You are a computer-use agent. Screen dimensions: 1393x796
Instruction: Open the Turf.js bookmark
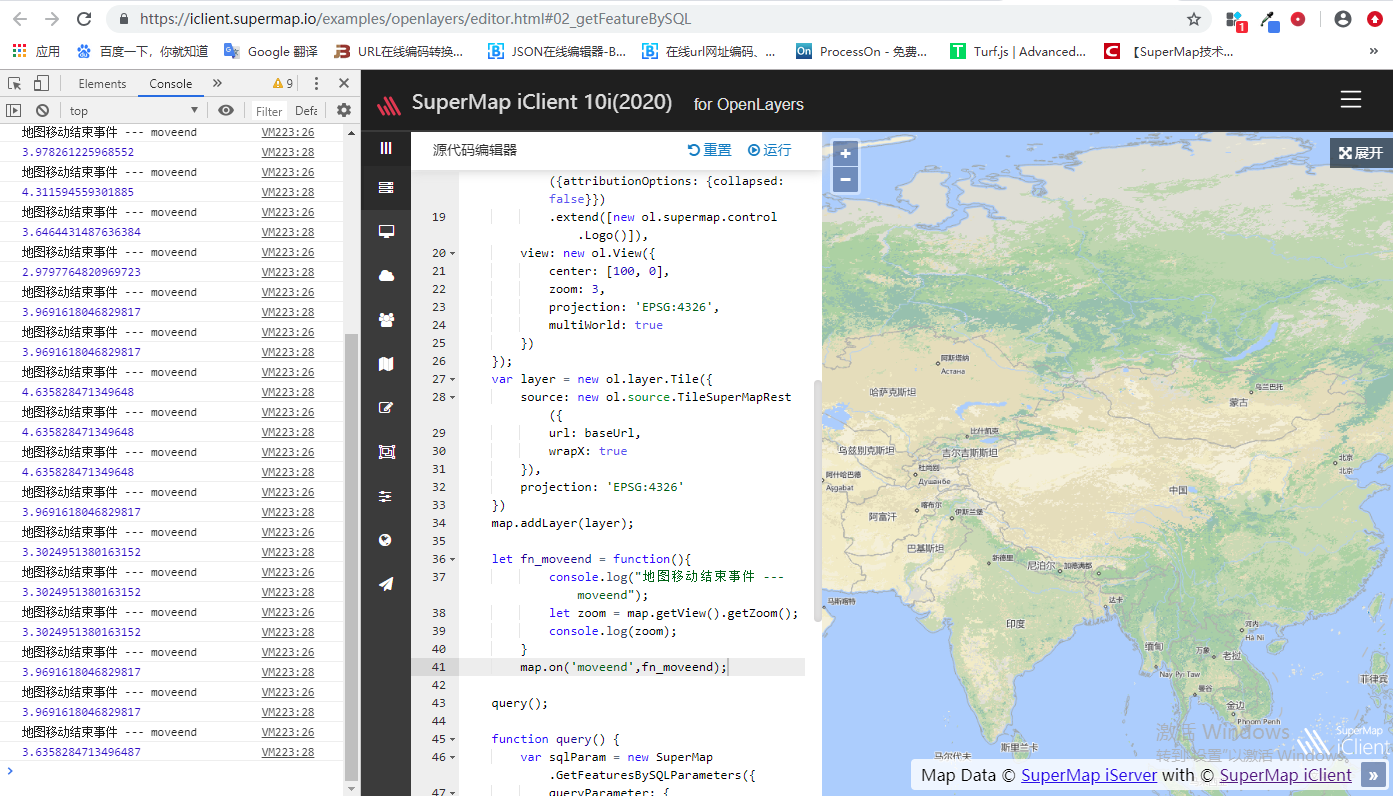click(x=1018, y=51)
